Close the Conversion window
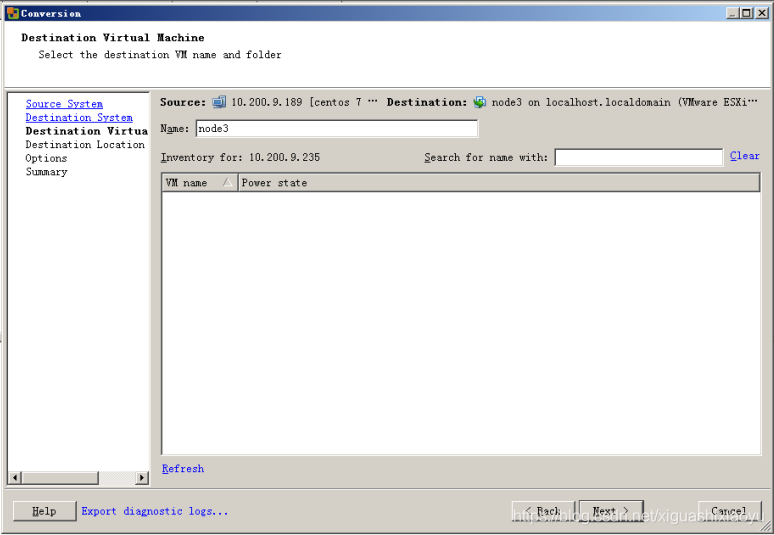 (x=762, y=14)
